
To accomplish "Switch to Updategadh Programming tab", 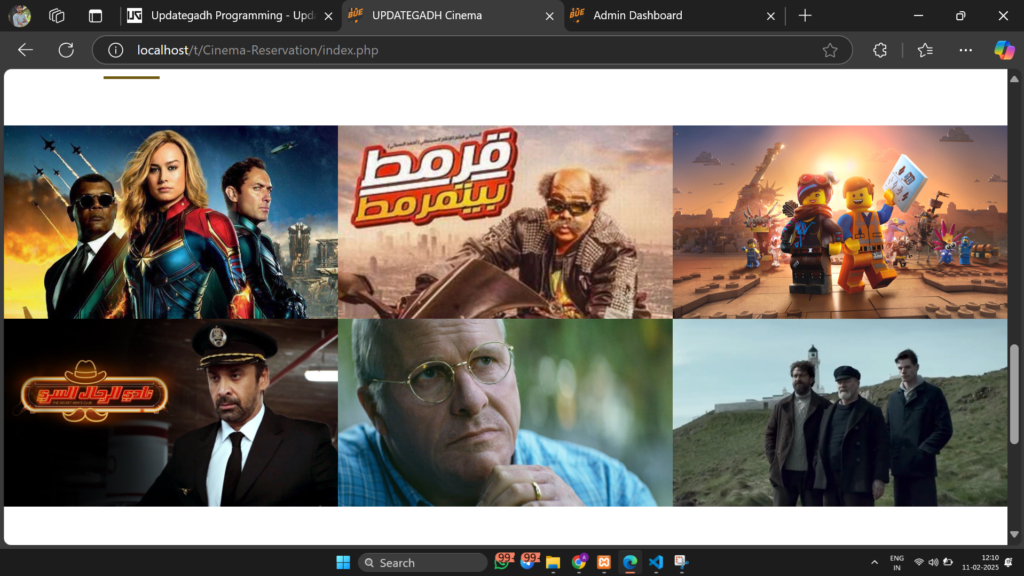I will (230, 16).
